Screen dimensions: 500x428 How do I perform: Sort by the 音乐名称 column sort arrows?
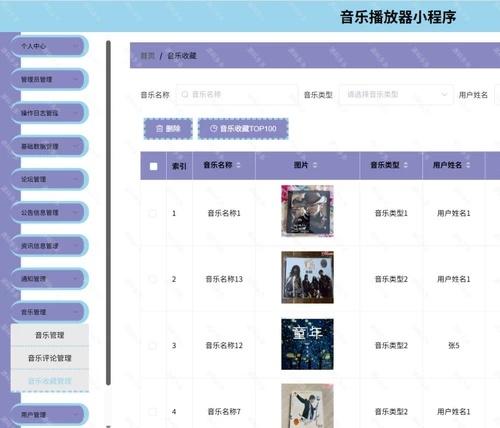coord(238,165)
